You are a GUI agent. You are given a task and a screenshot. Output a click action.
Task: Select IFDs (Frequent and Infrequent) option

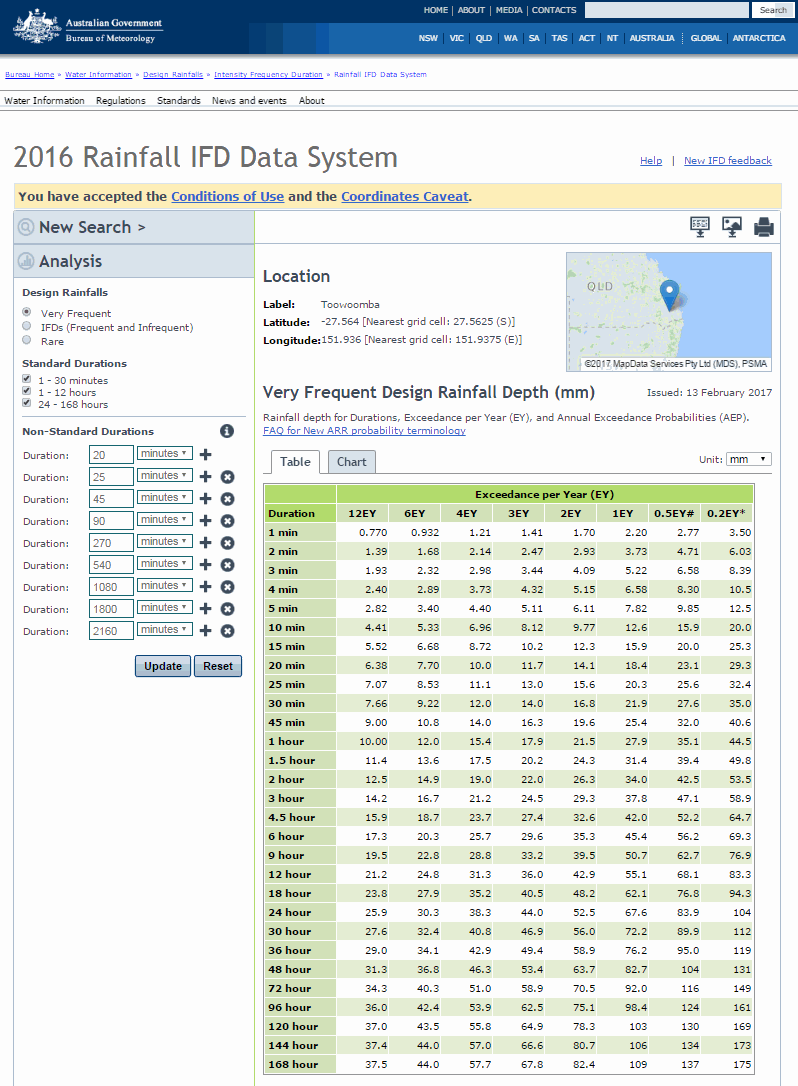pos(26,326)
